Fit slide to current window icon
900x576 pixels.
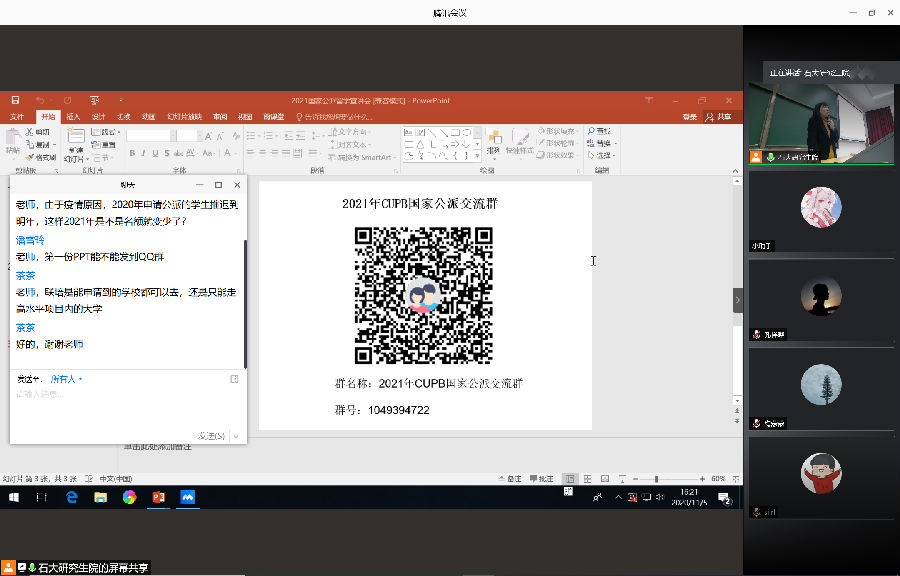pyautogui.click(x=736, y=478)
